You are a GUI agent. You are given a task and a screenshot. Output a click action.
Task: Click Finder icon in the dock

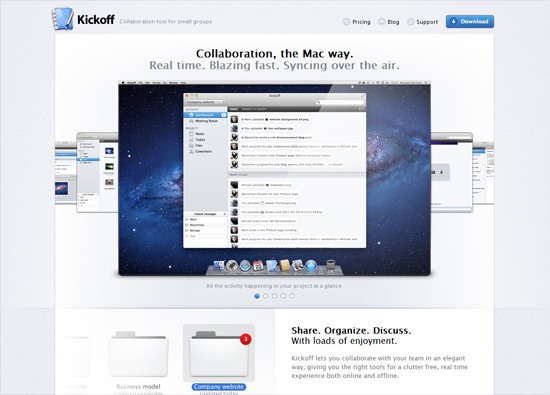click(219, 266)
